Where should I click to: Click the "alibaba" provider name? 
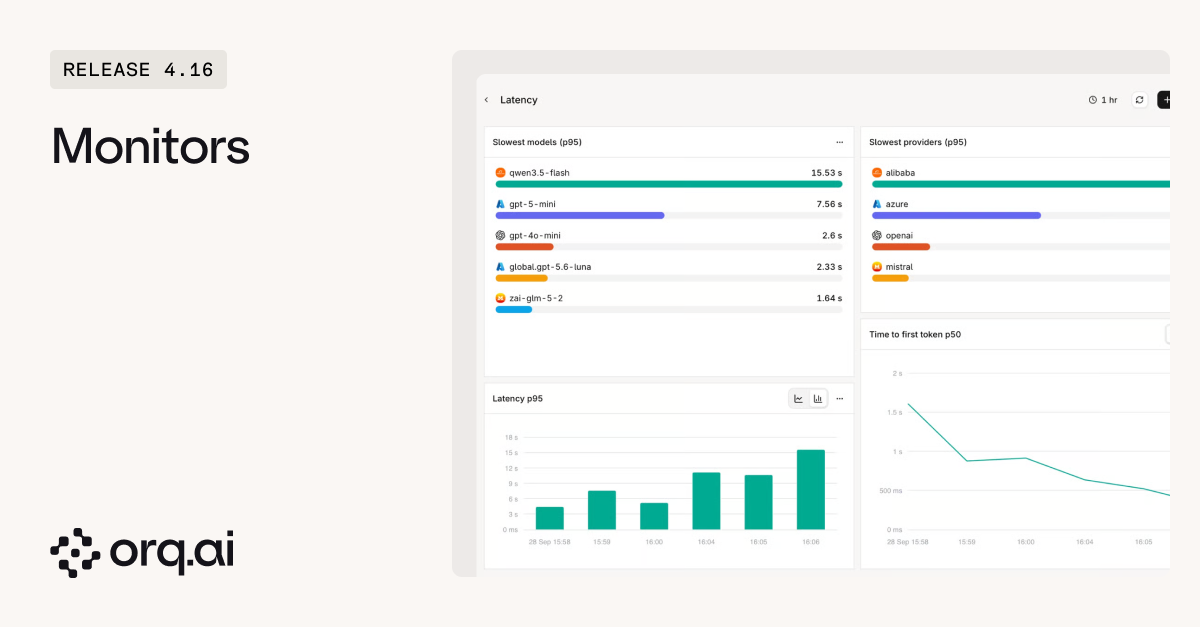point(901,173)
